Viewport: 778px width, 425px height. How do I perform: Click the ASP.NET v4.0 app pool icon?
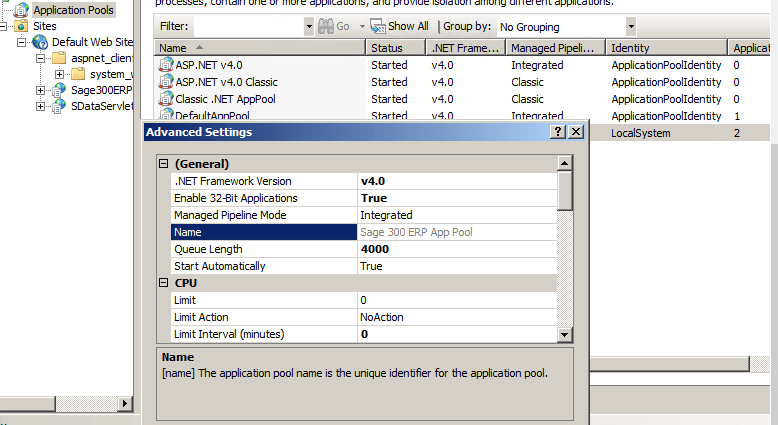coord(167,65)
